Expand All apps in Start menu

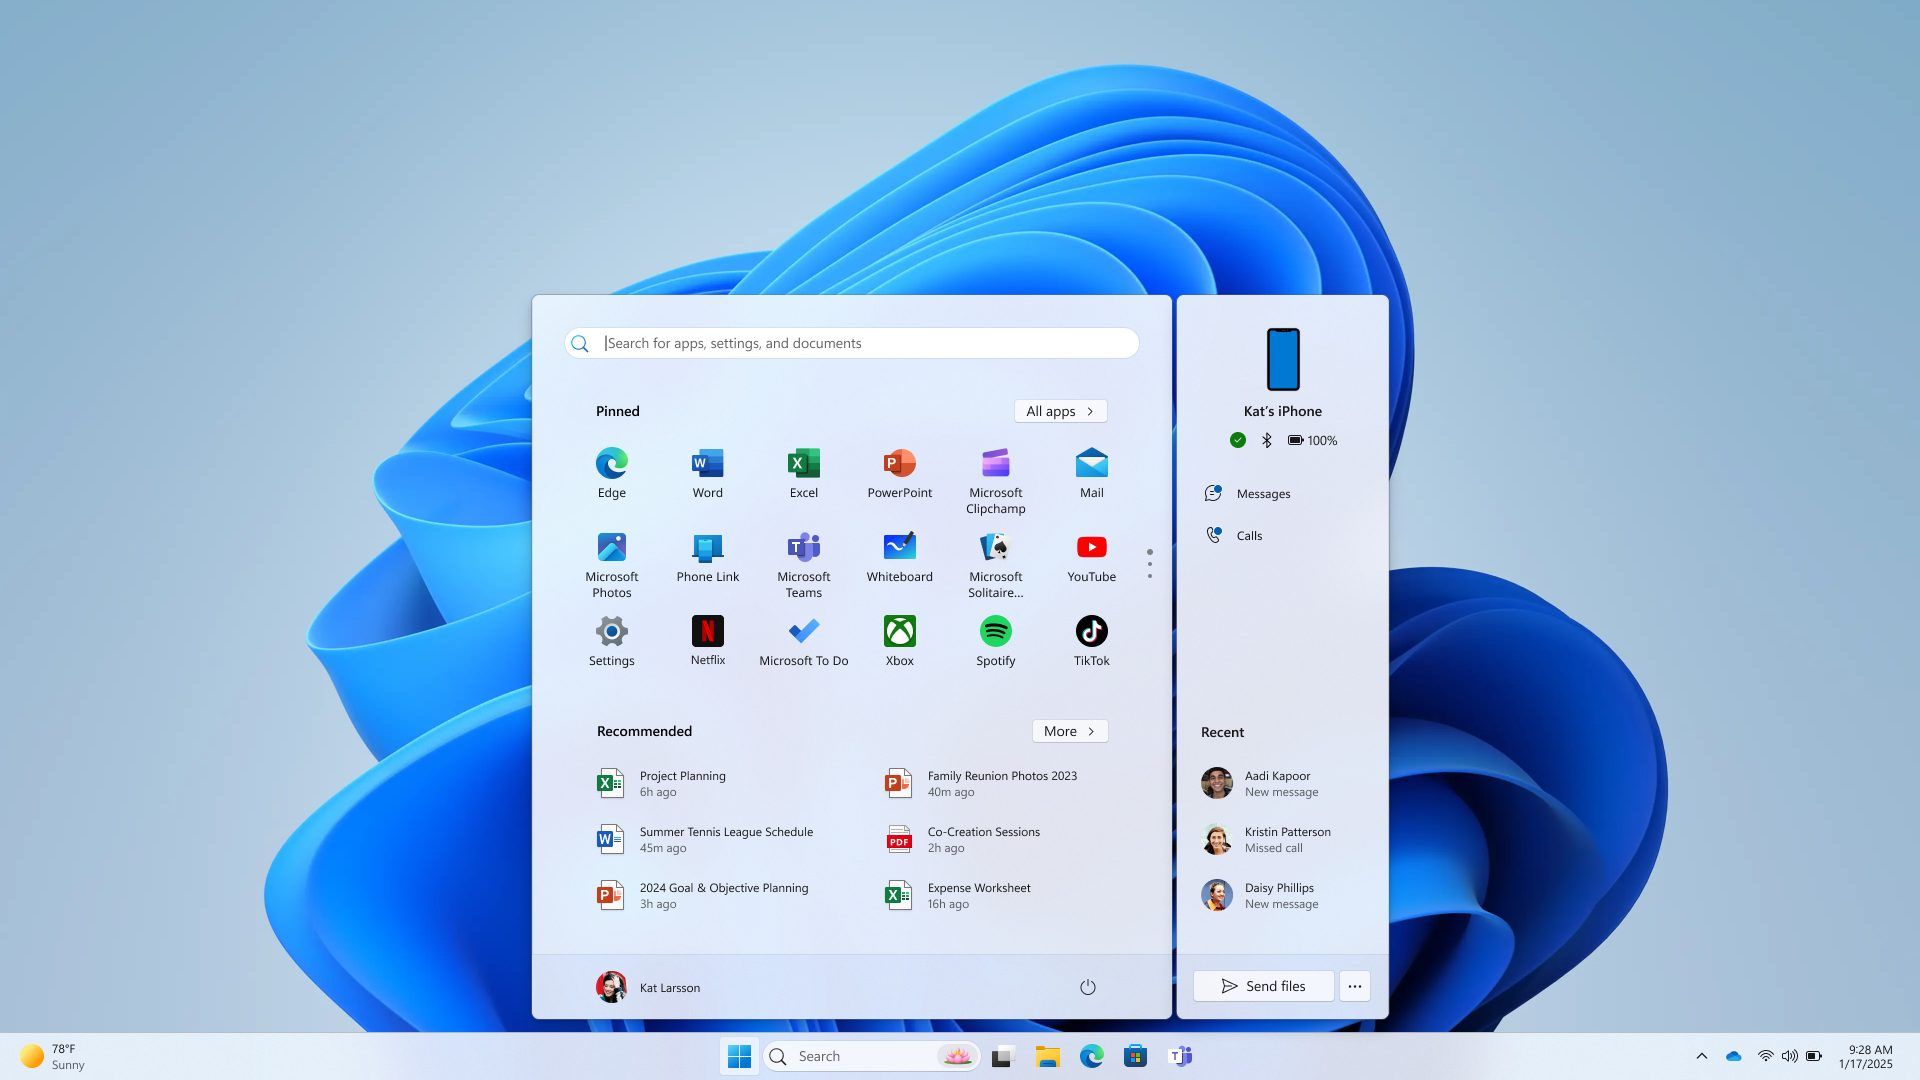point(1060,411)
